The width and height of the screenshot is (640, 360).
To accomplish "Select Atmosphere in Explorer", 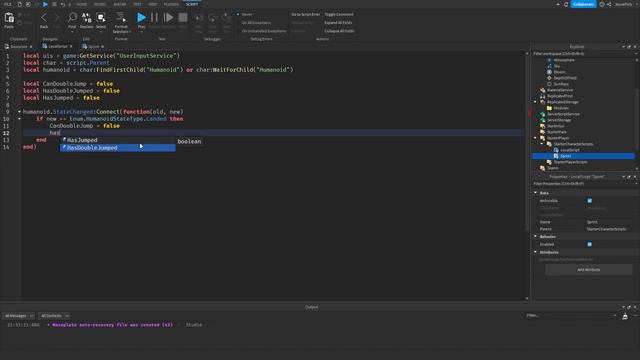I will click(564, 60).
